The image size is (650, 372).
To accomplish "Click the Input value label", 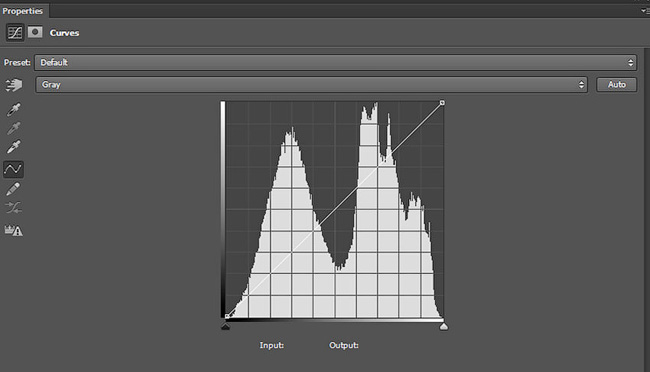I will 272,345.
